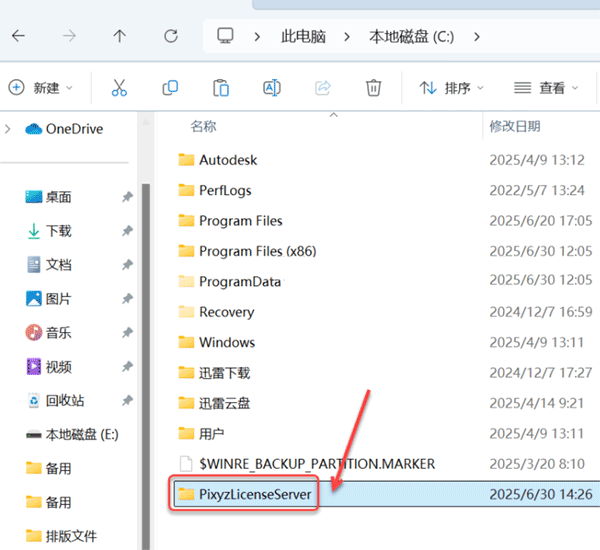600x550 pixels.
Task: Open 回收站 in the sidebar
Action: (x=55, y=400)
